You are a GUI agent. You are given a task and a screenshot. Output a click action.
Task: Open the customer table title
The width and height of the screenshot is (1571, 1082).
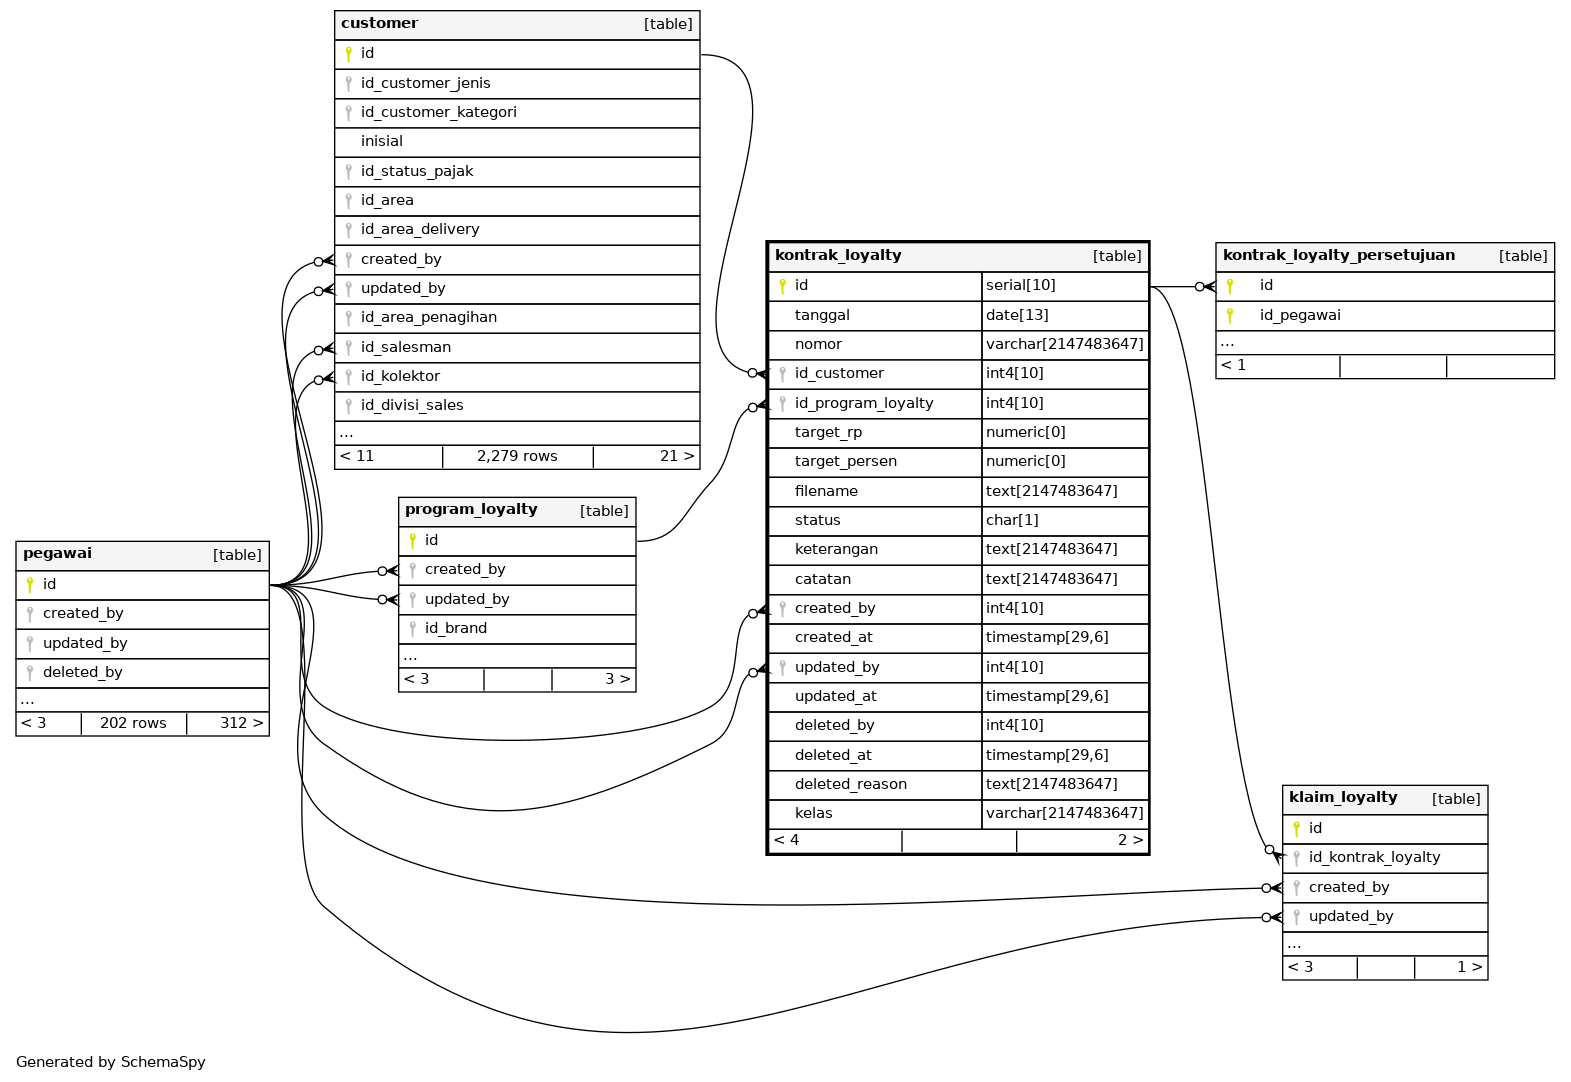pos(380,23)
